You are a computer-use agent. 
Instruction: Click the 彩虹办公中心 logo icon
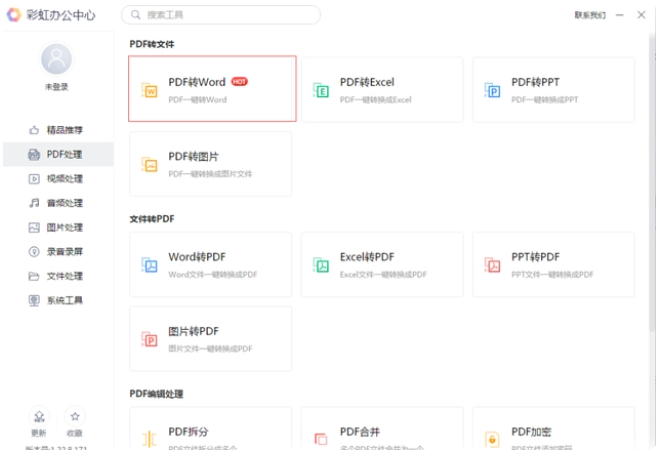(x=14, y=15)
